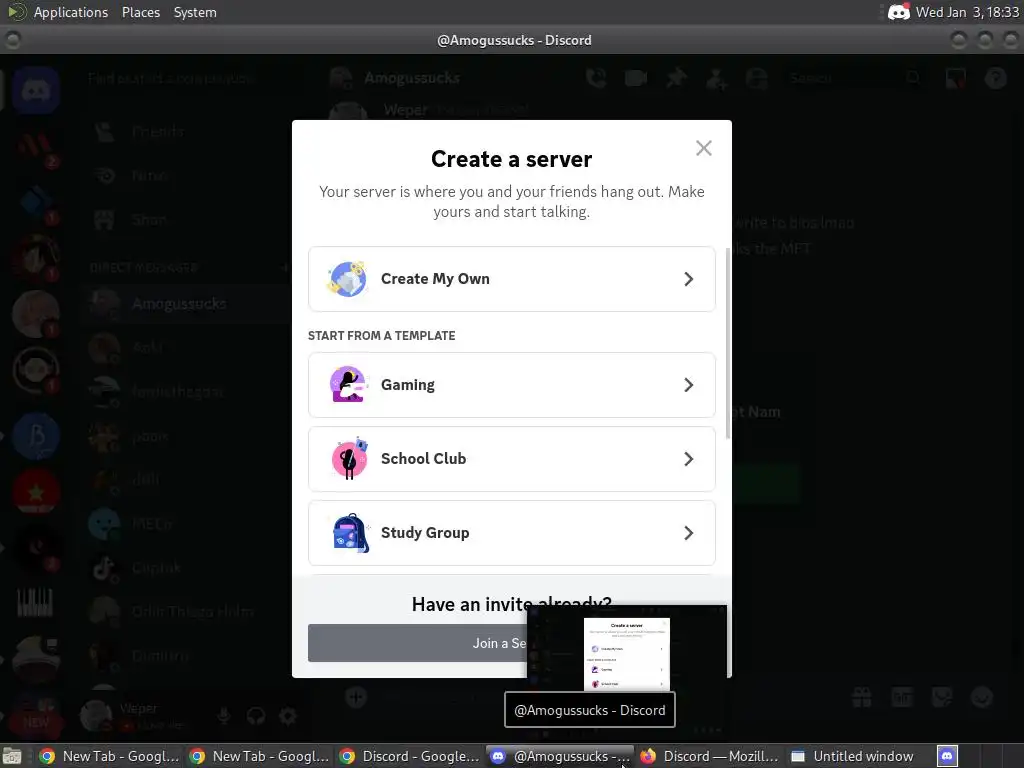Screen dimensions: 1024x768
Task: Open the System menu
Action: [195, 12]
